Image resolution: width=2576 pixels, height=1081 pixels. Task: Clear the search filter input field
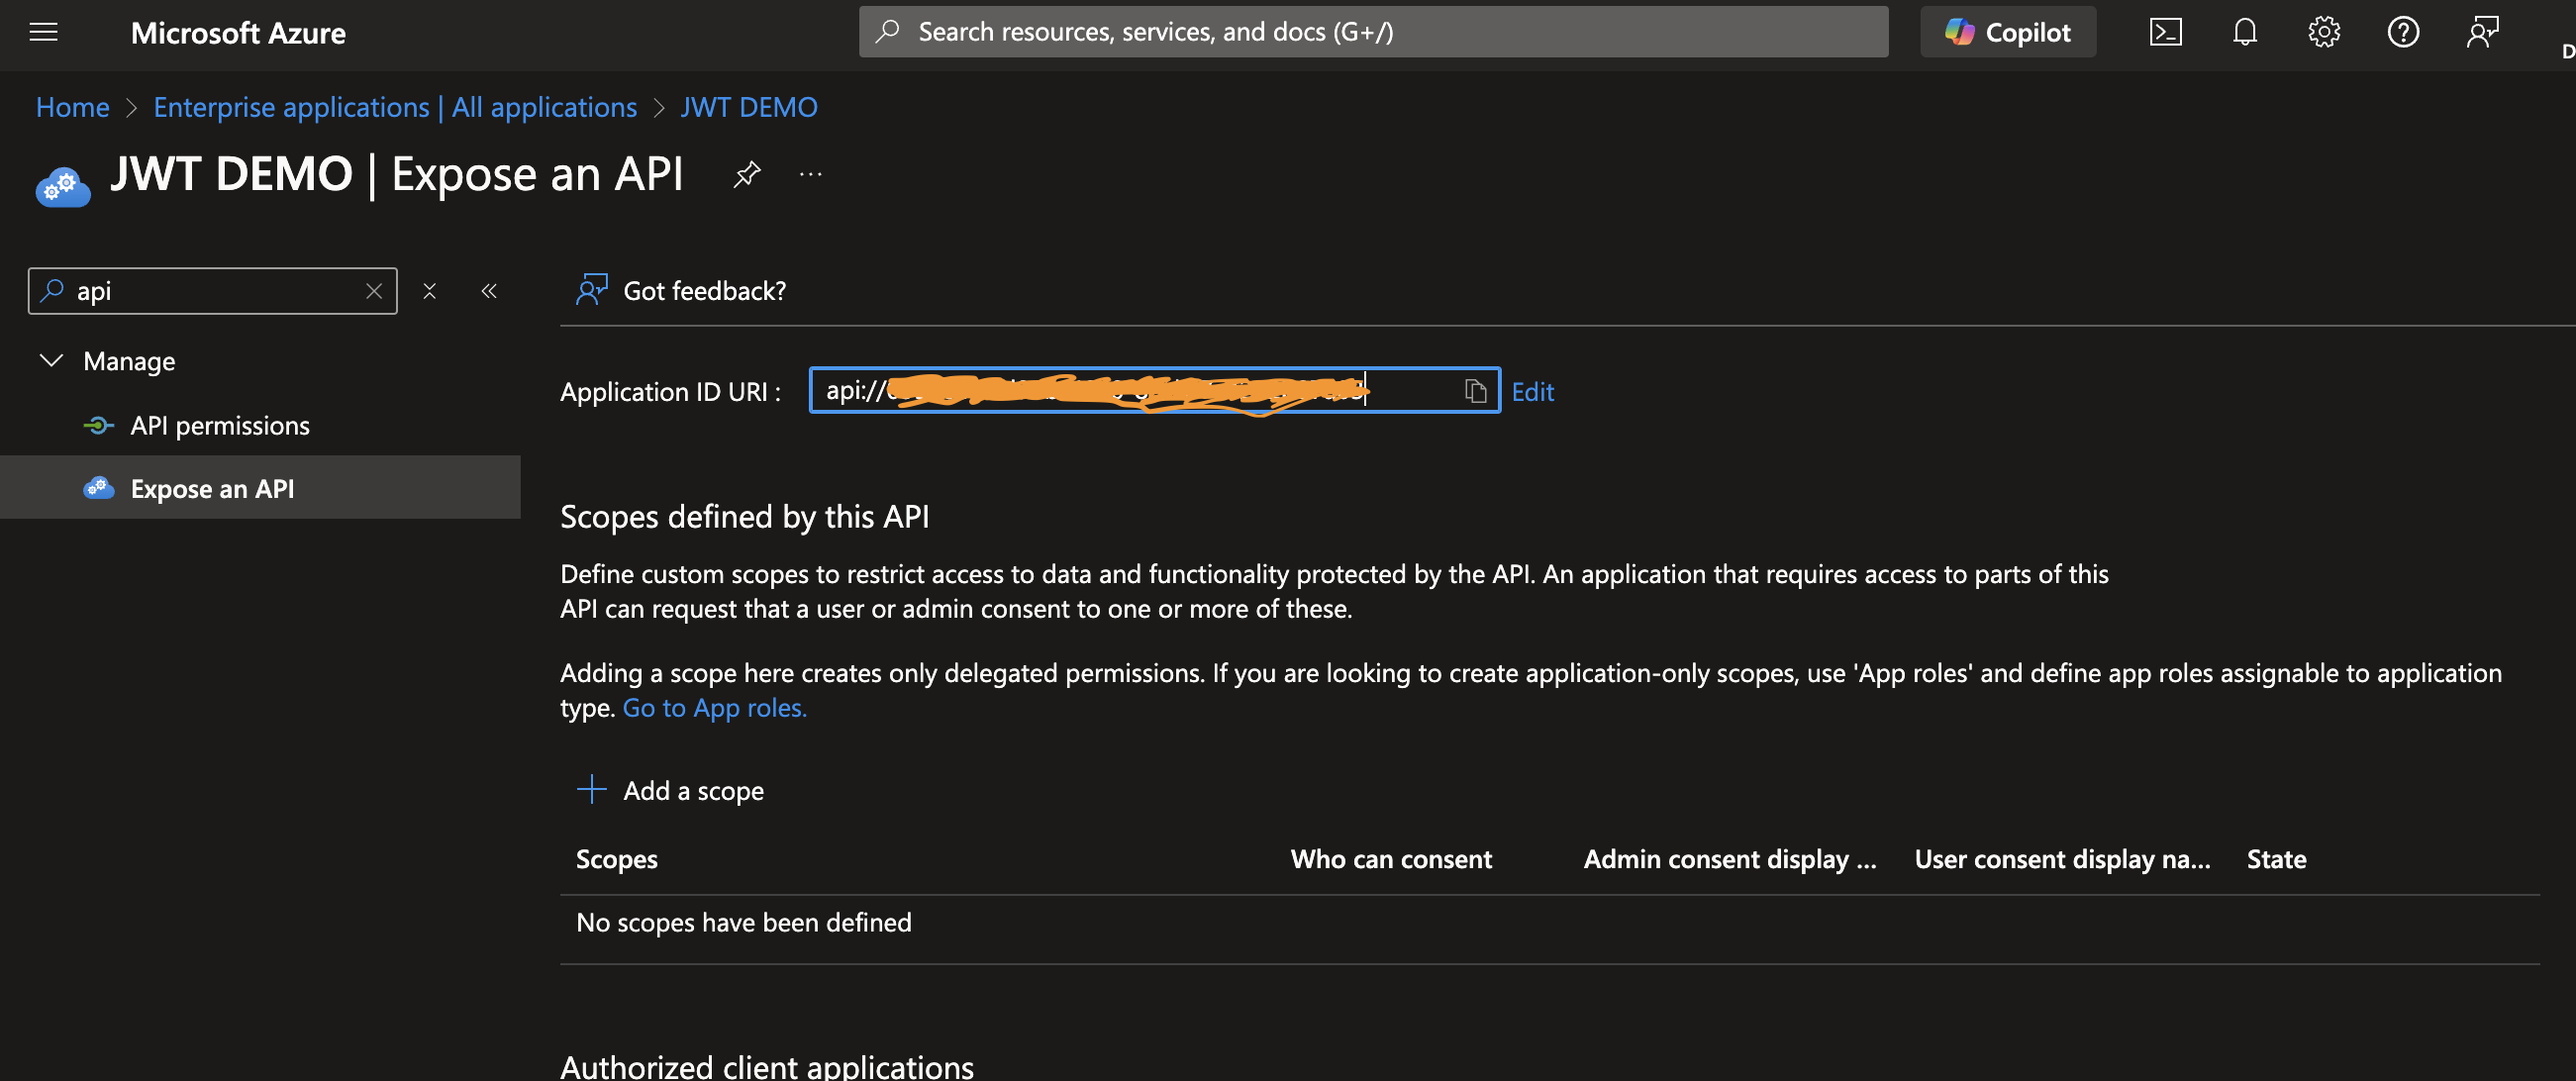(373, 289)
